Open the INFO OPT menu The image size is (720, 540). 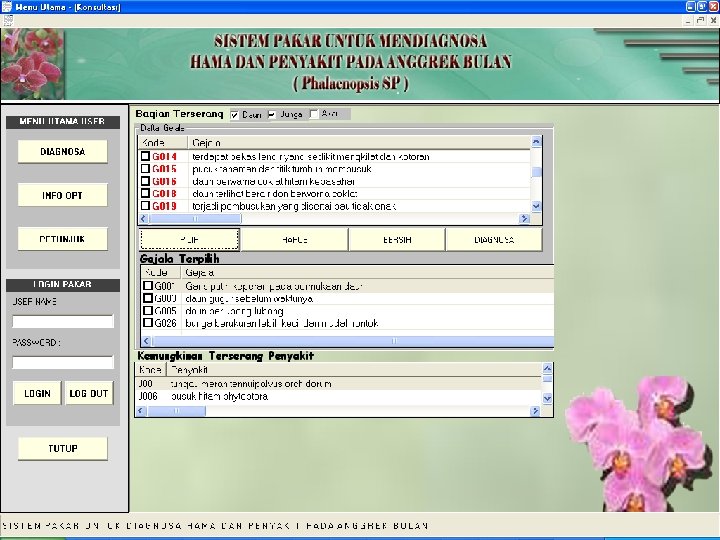pos(62,195)
